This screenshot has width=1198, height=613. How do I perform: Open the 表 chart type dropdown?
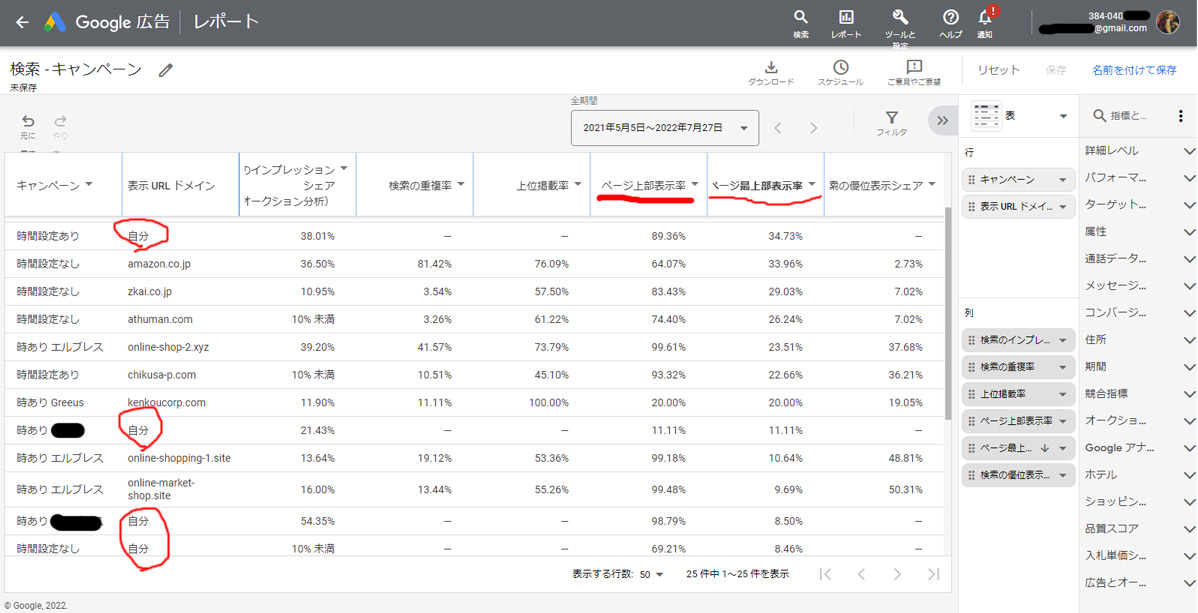1020,116
